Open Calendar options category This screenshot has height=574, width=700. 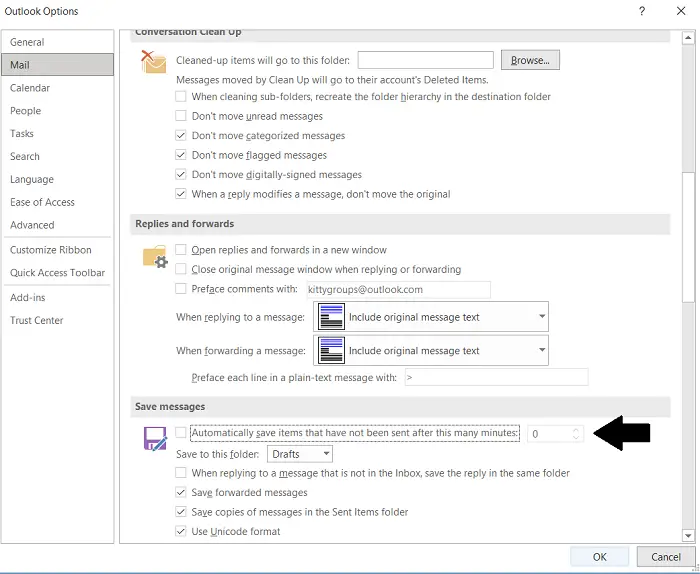tap(58, 87)
